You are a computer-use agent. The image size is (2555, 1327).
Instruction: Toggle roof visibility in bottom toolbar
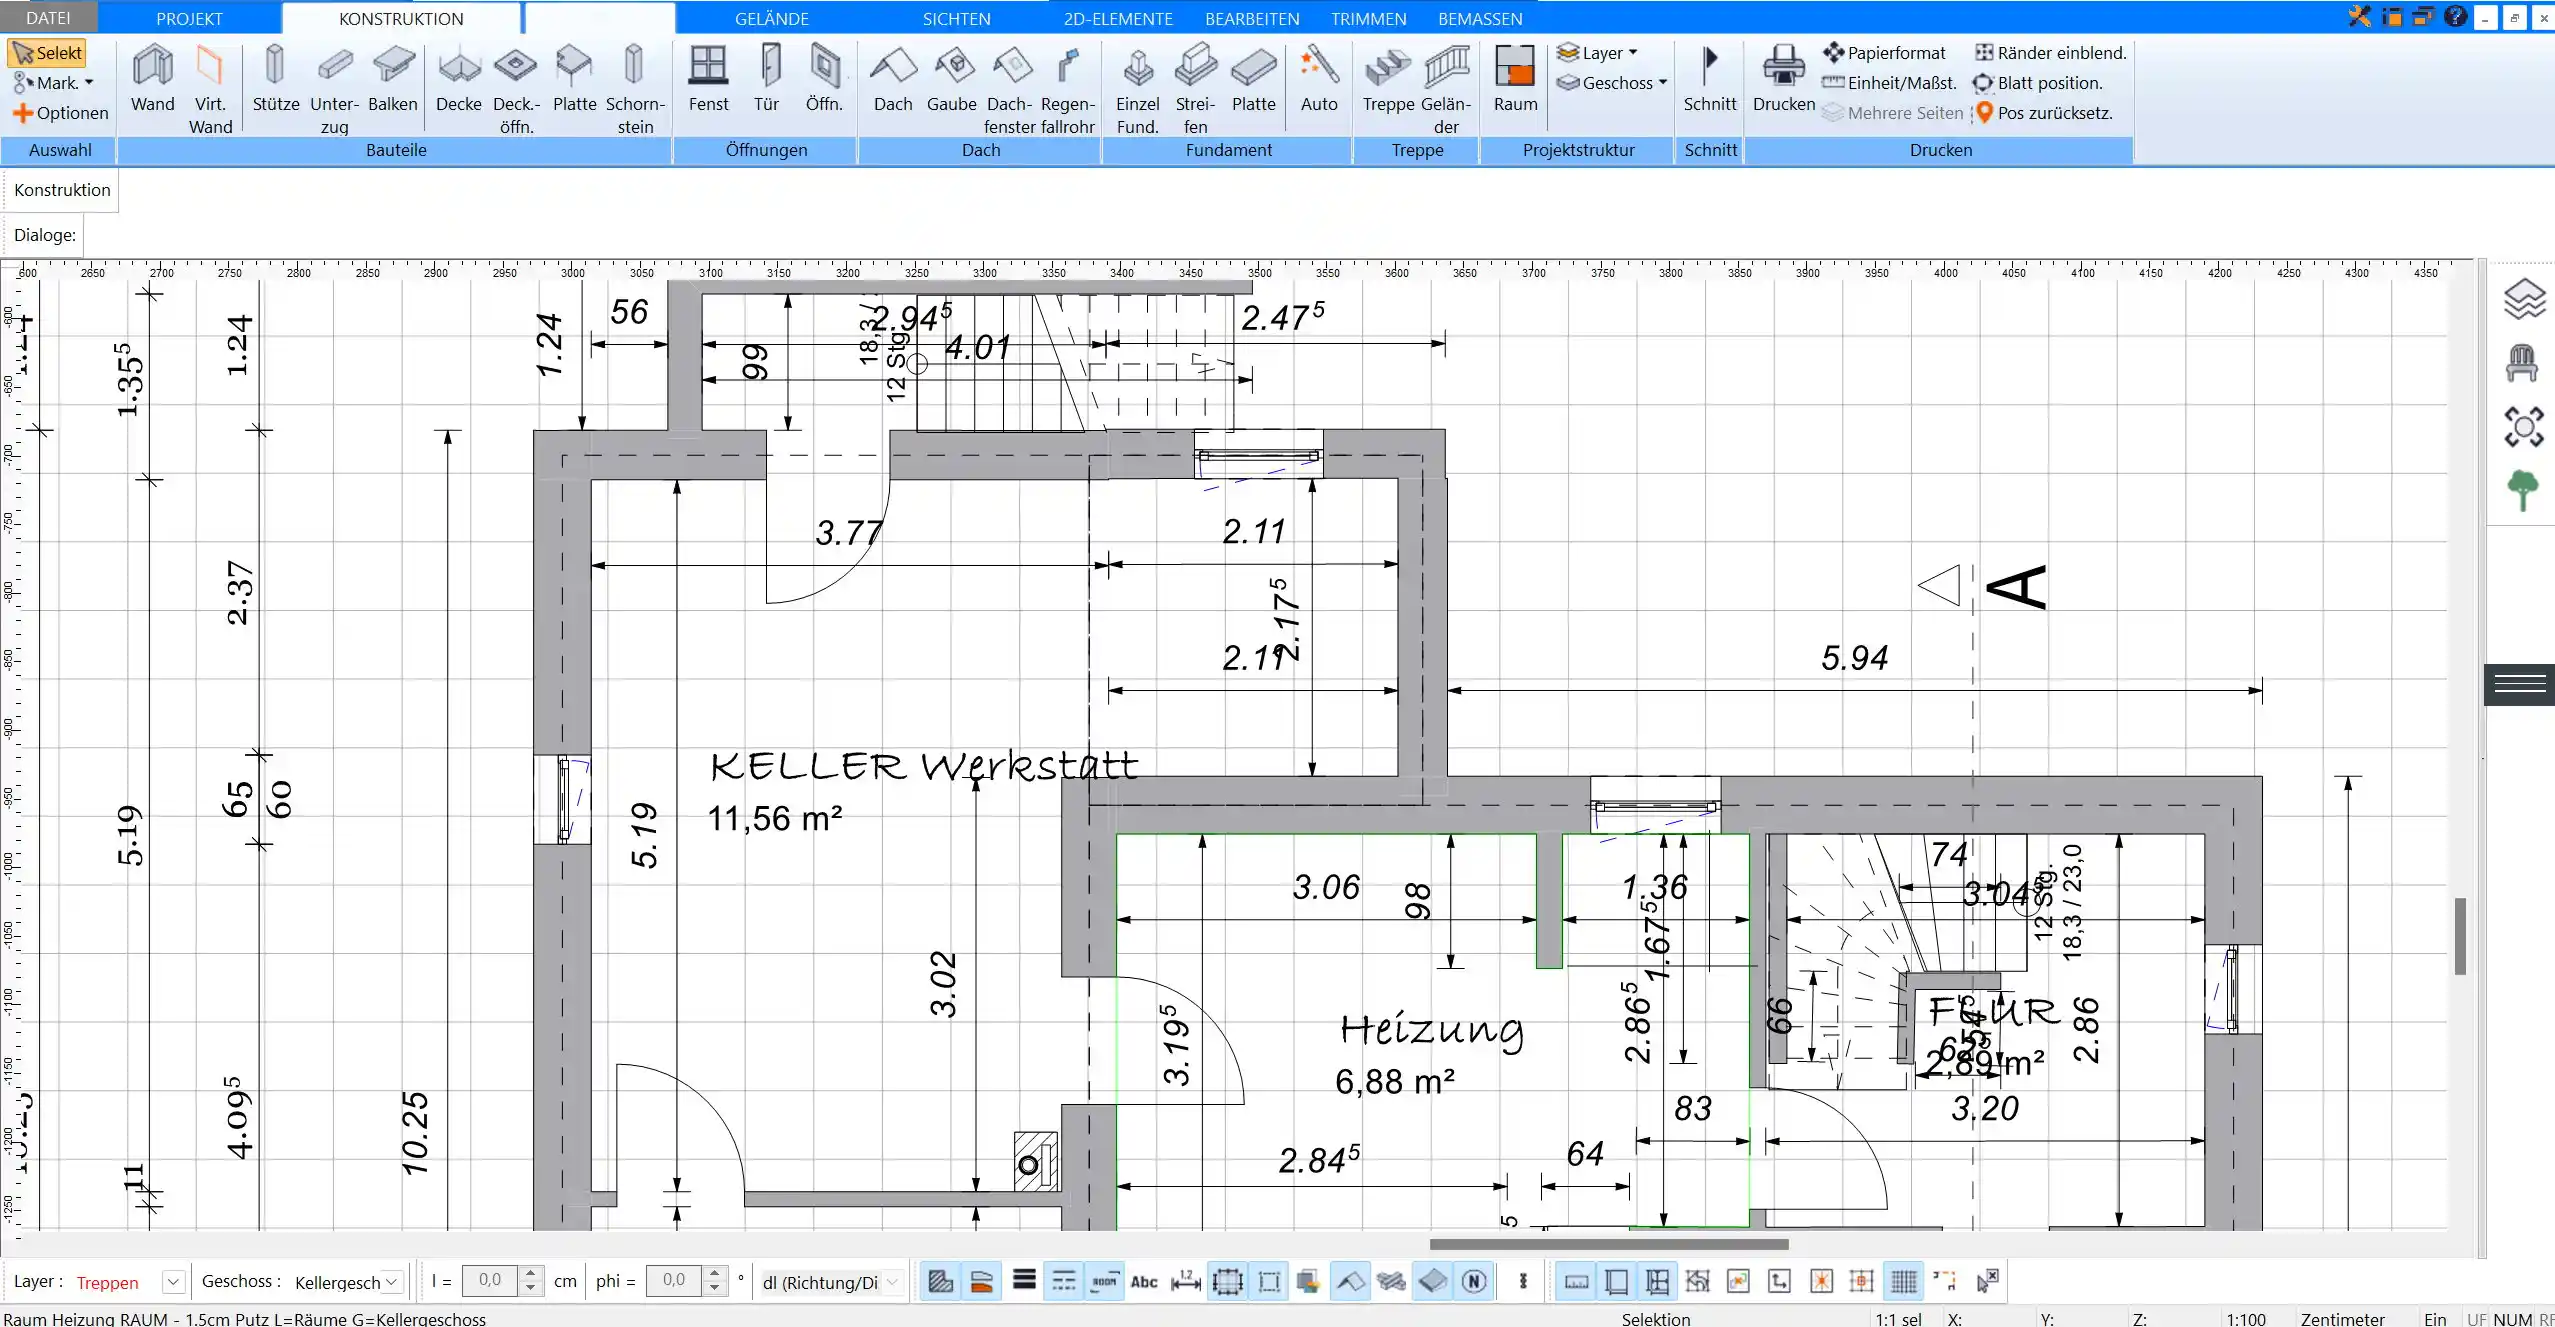1351,1282
